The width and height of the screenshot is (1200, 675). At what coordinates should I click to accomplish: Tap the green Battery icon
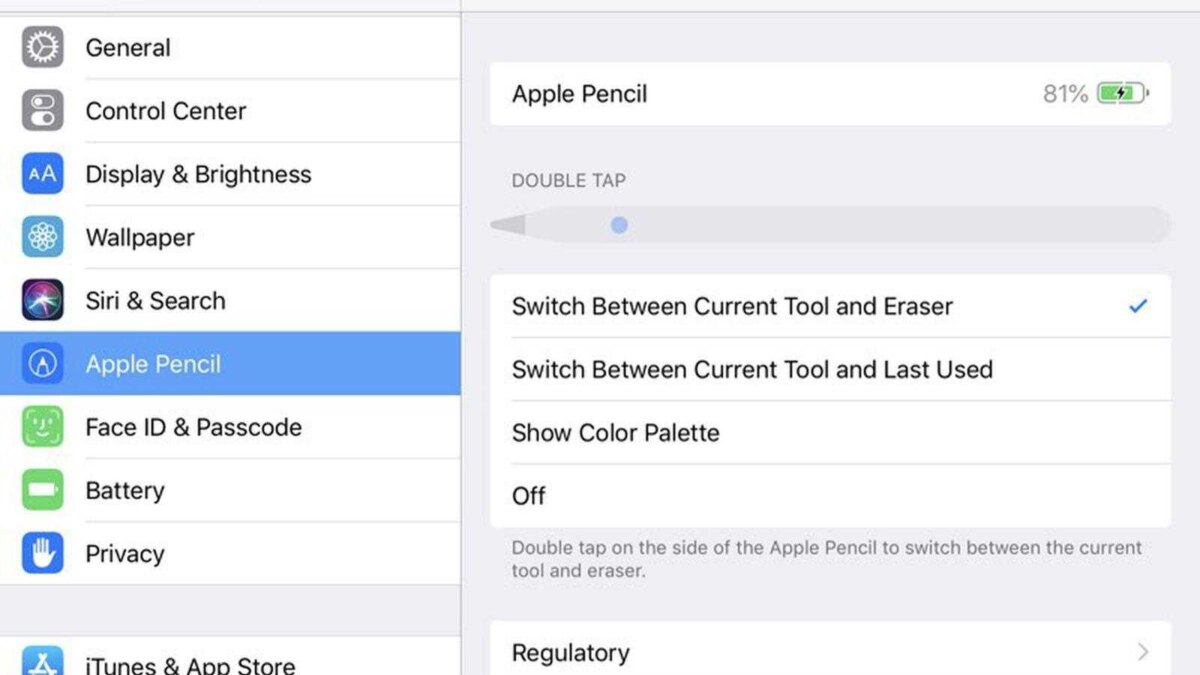pyautogui.click(x=42, y=490)
